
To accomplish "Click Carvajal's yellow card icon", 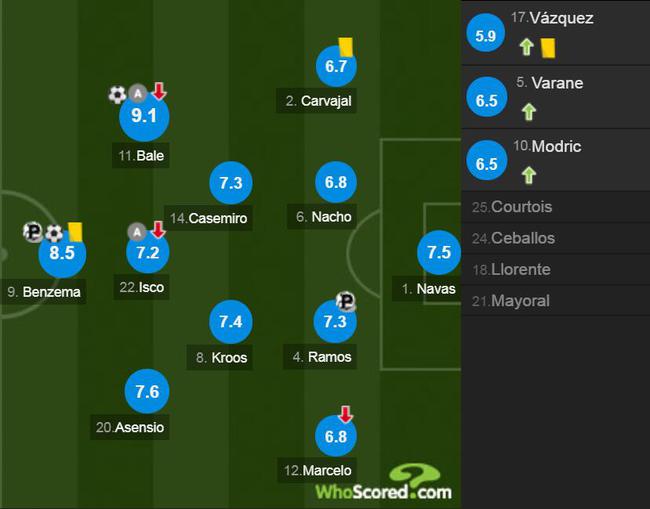I will (346, 47).
